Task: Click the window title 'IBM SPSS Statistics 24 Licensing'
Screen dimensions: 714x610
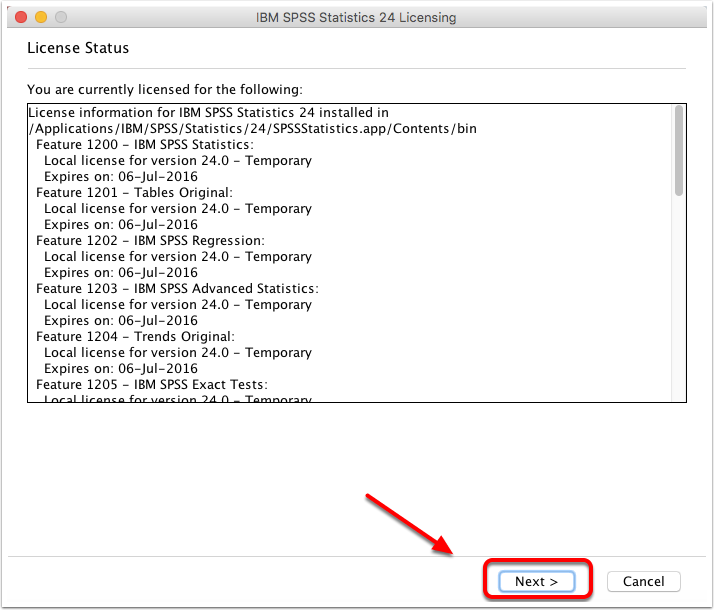Action: (356, 17)
